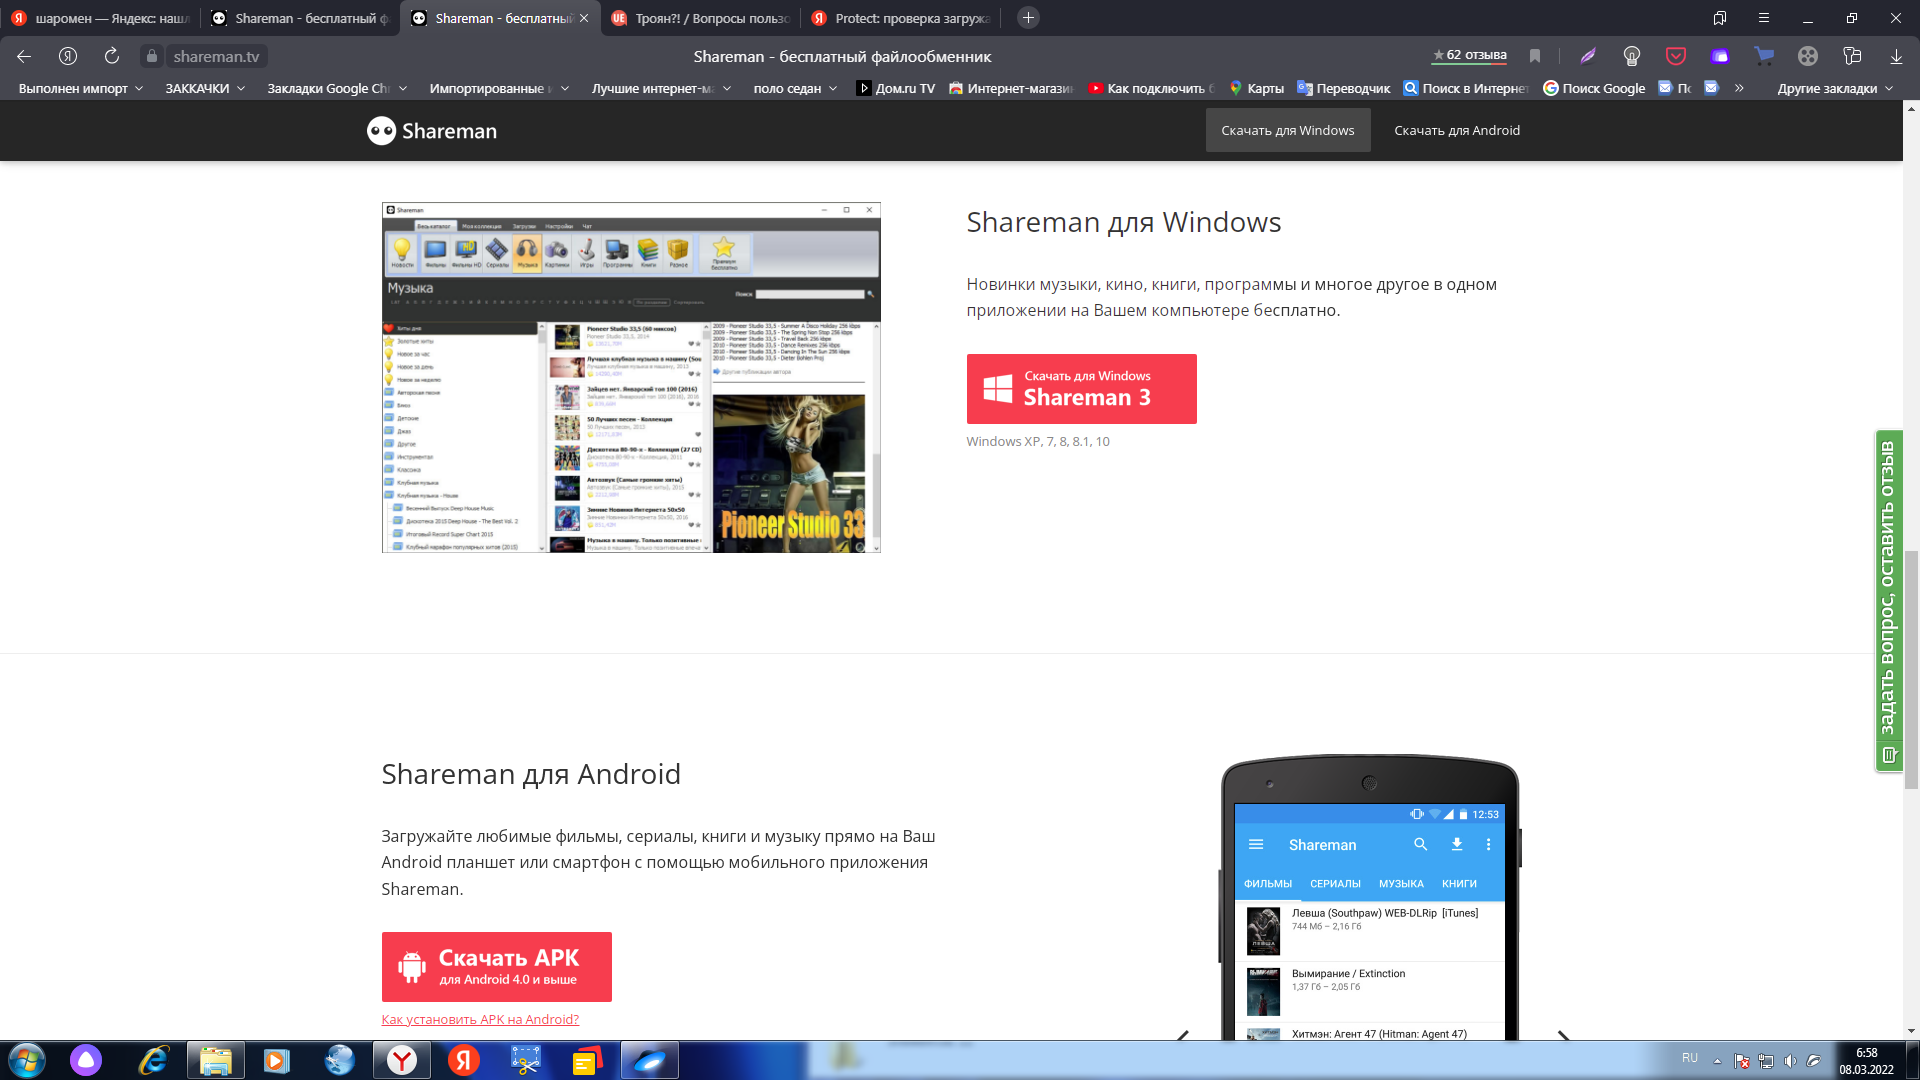Click the 'Скачать APK' Android download button
Image resolution: width=1920 pixels, height=1080 pixels.
496,967
